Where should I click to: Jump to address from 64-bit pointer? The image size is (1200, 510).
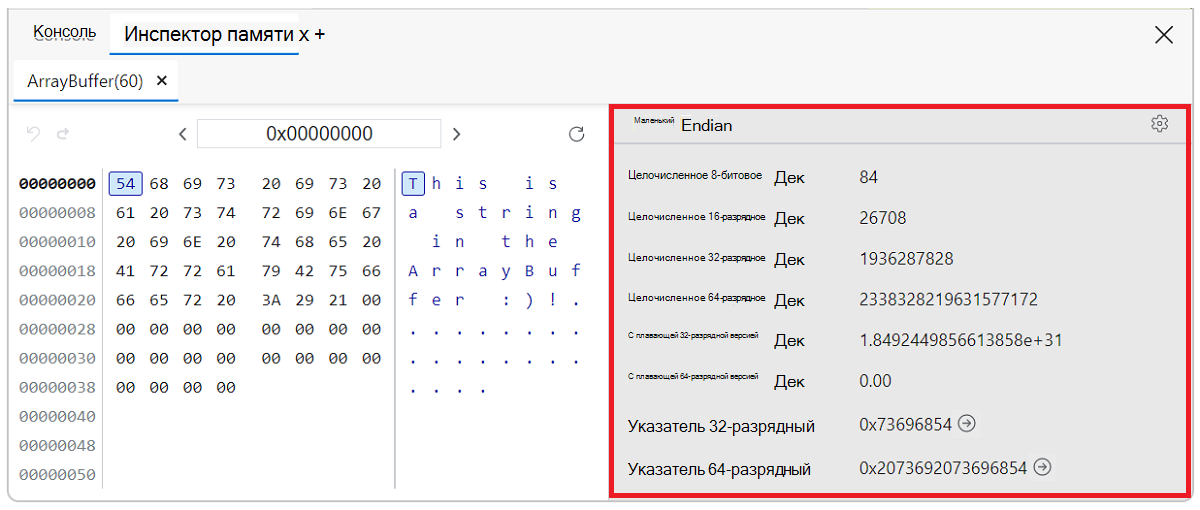(1042, 467)
